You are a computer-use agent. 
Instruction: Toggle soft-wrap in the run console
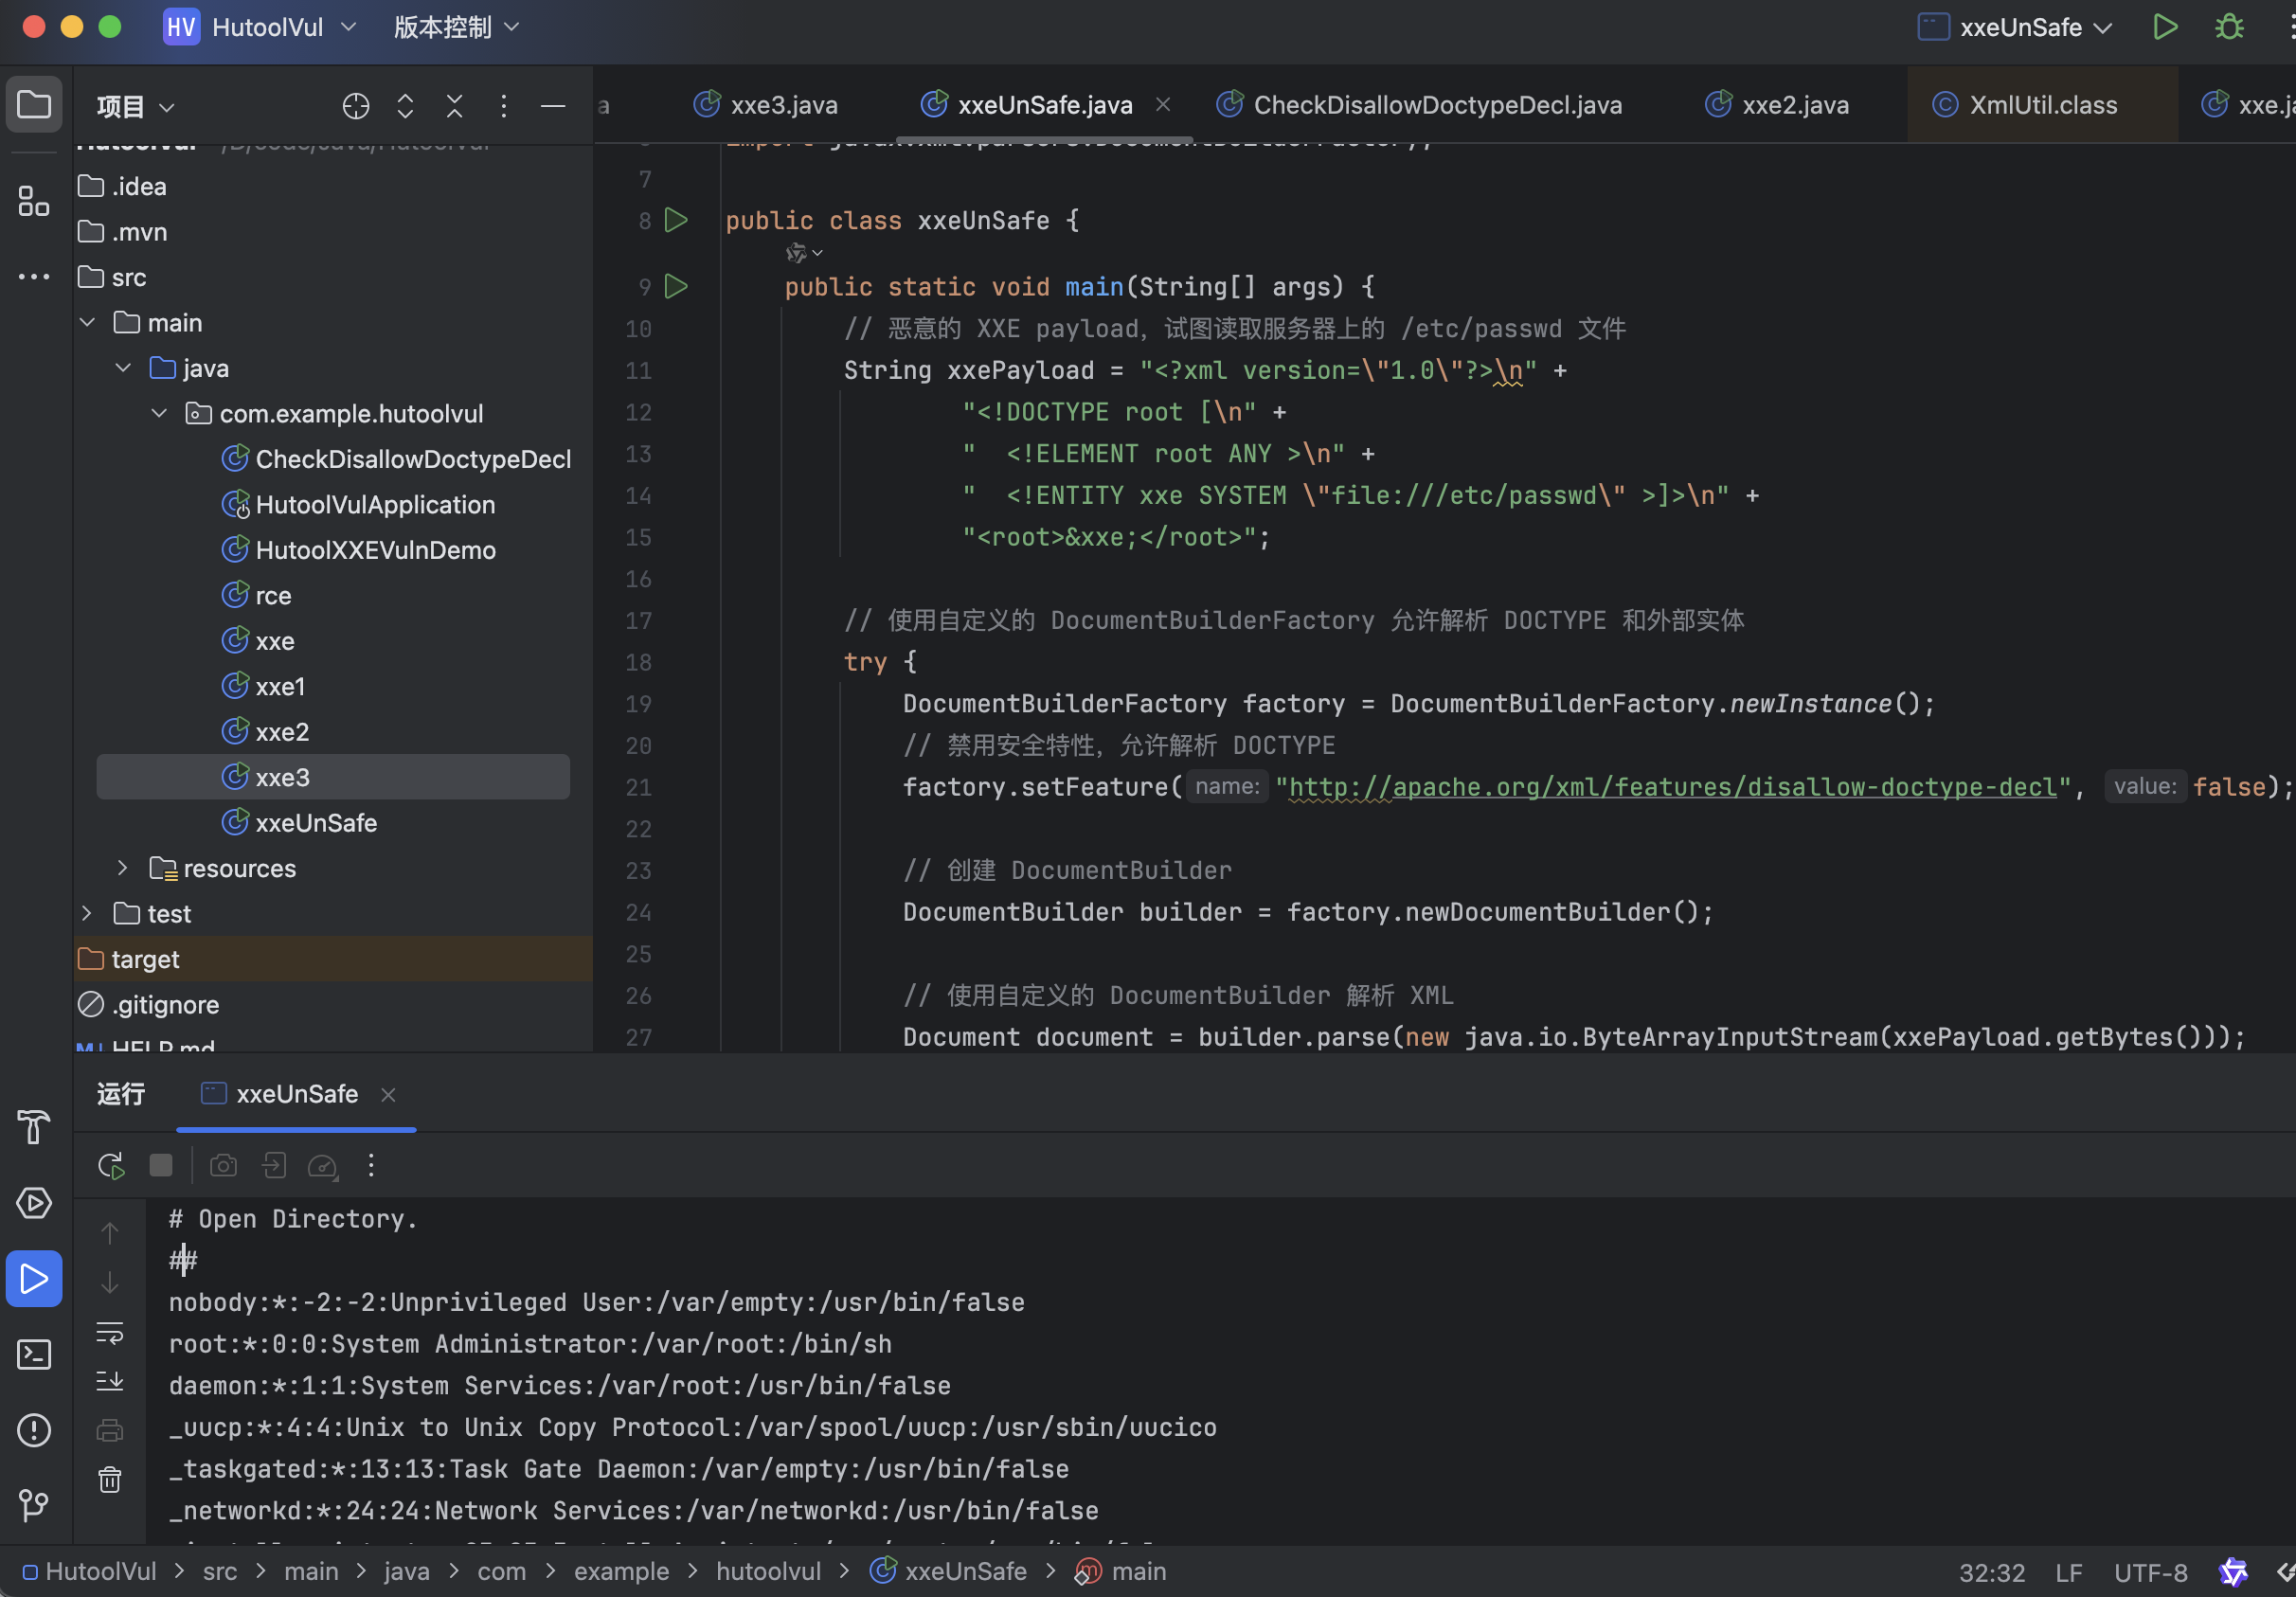(110, 1333)
